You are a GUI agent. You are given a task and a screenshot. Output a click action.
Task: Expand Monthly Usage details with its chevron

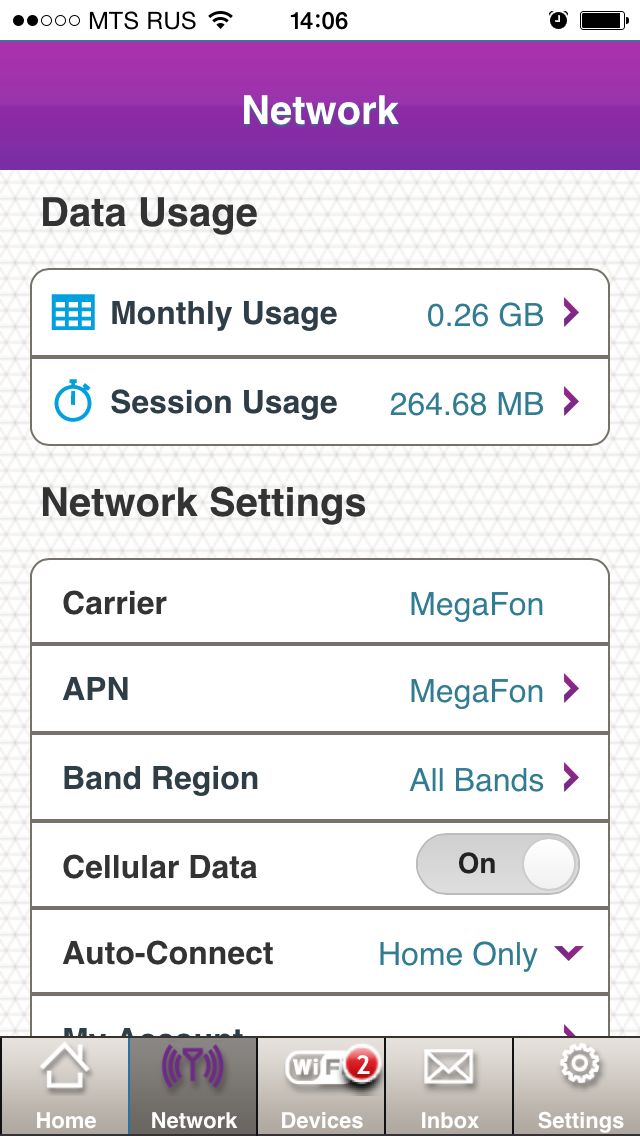pyautogui.click(x=570, y=313)
